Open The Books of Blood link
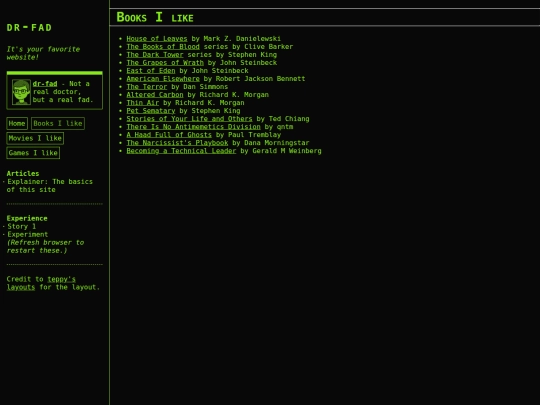 (163, 46)
